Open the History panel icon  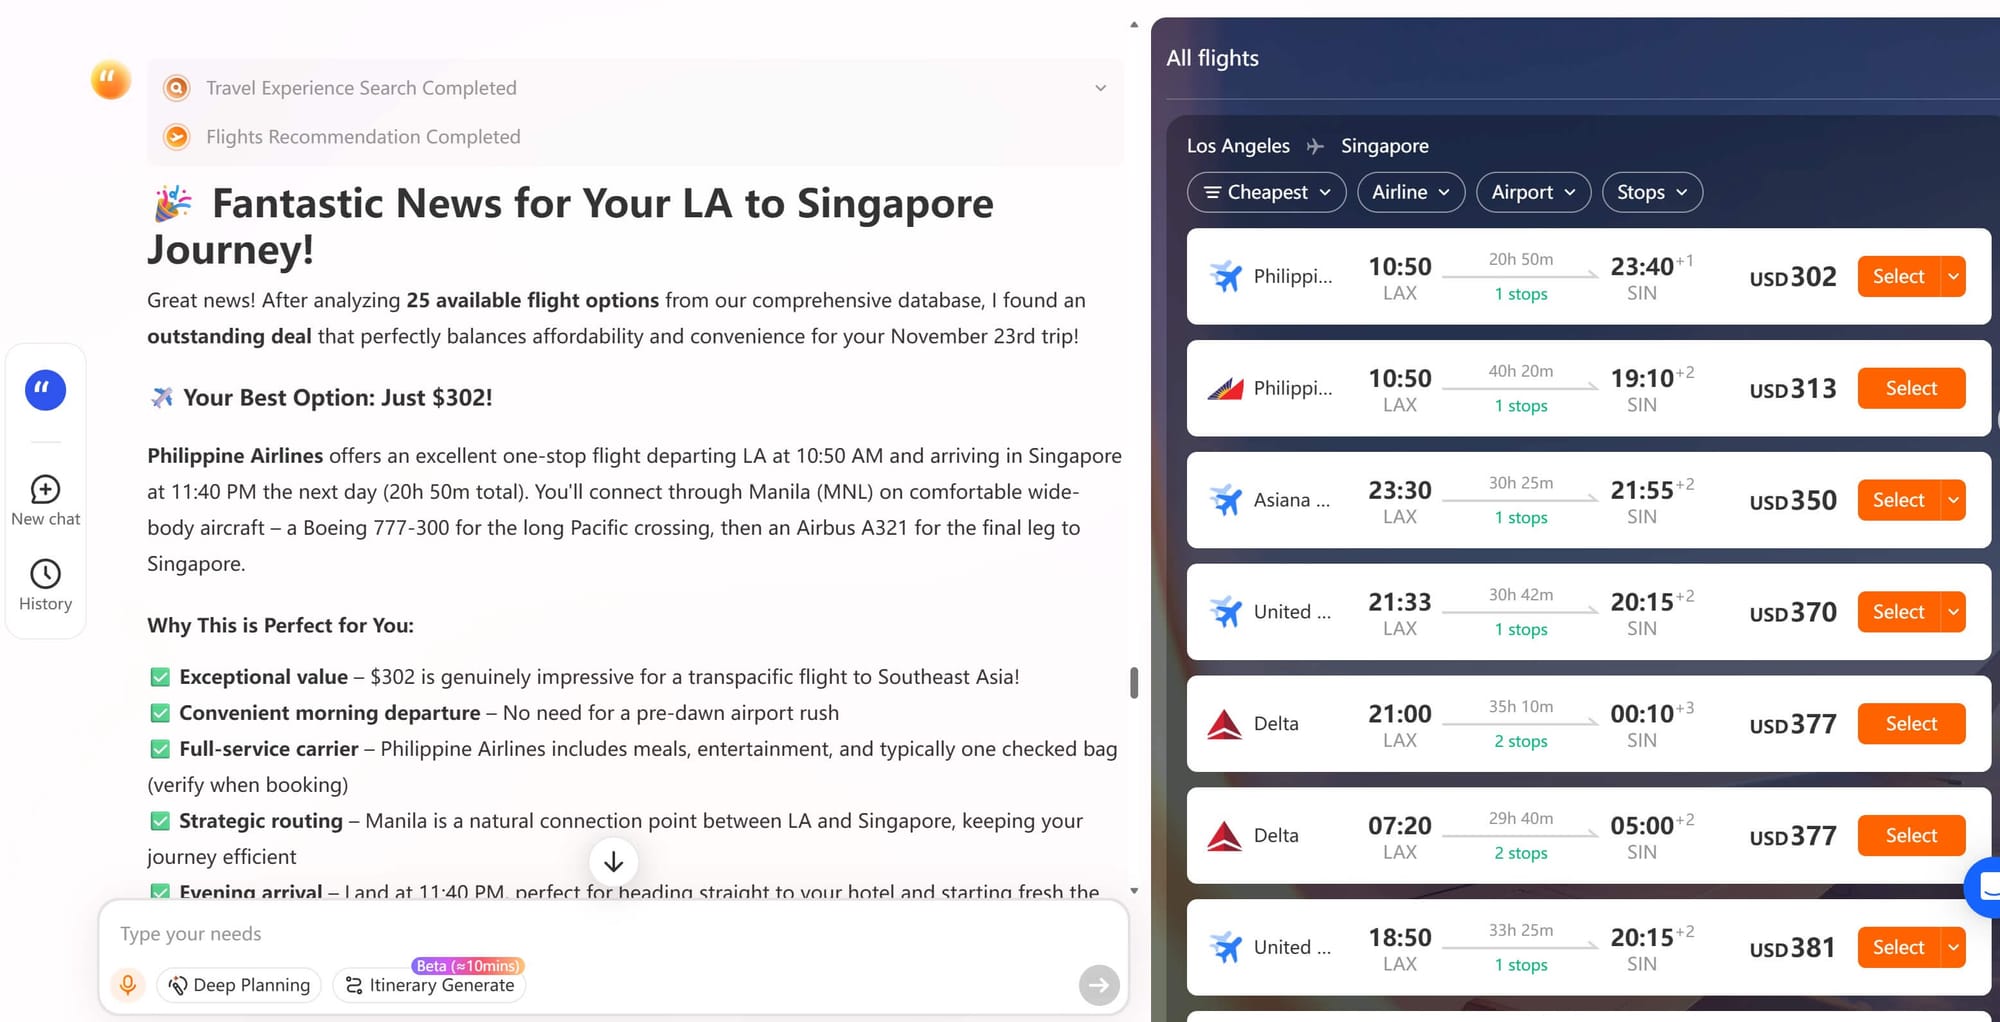(x=45, y=585)
